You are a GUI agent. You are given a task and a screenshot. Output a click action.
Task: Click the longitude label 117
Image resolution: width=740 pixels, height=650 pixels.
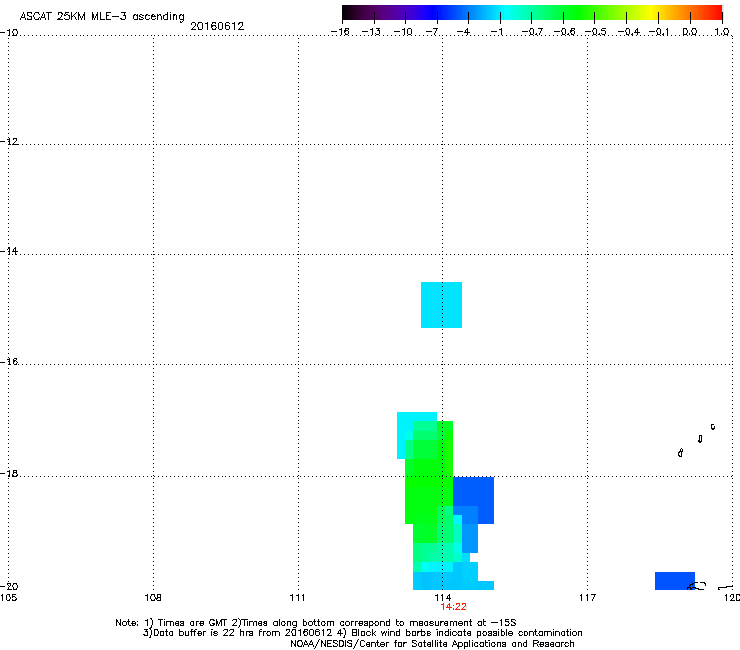pyautogui.click(x=587, y=598)
